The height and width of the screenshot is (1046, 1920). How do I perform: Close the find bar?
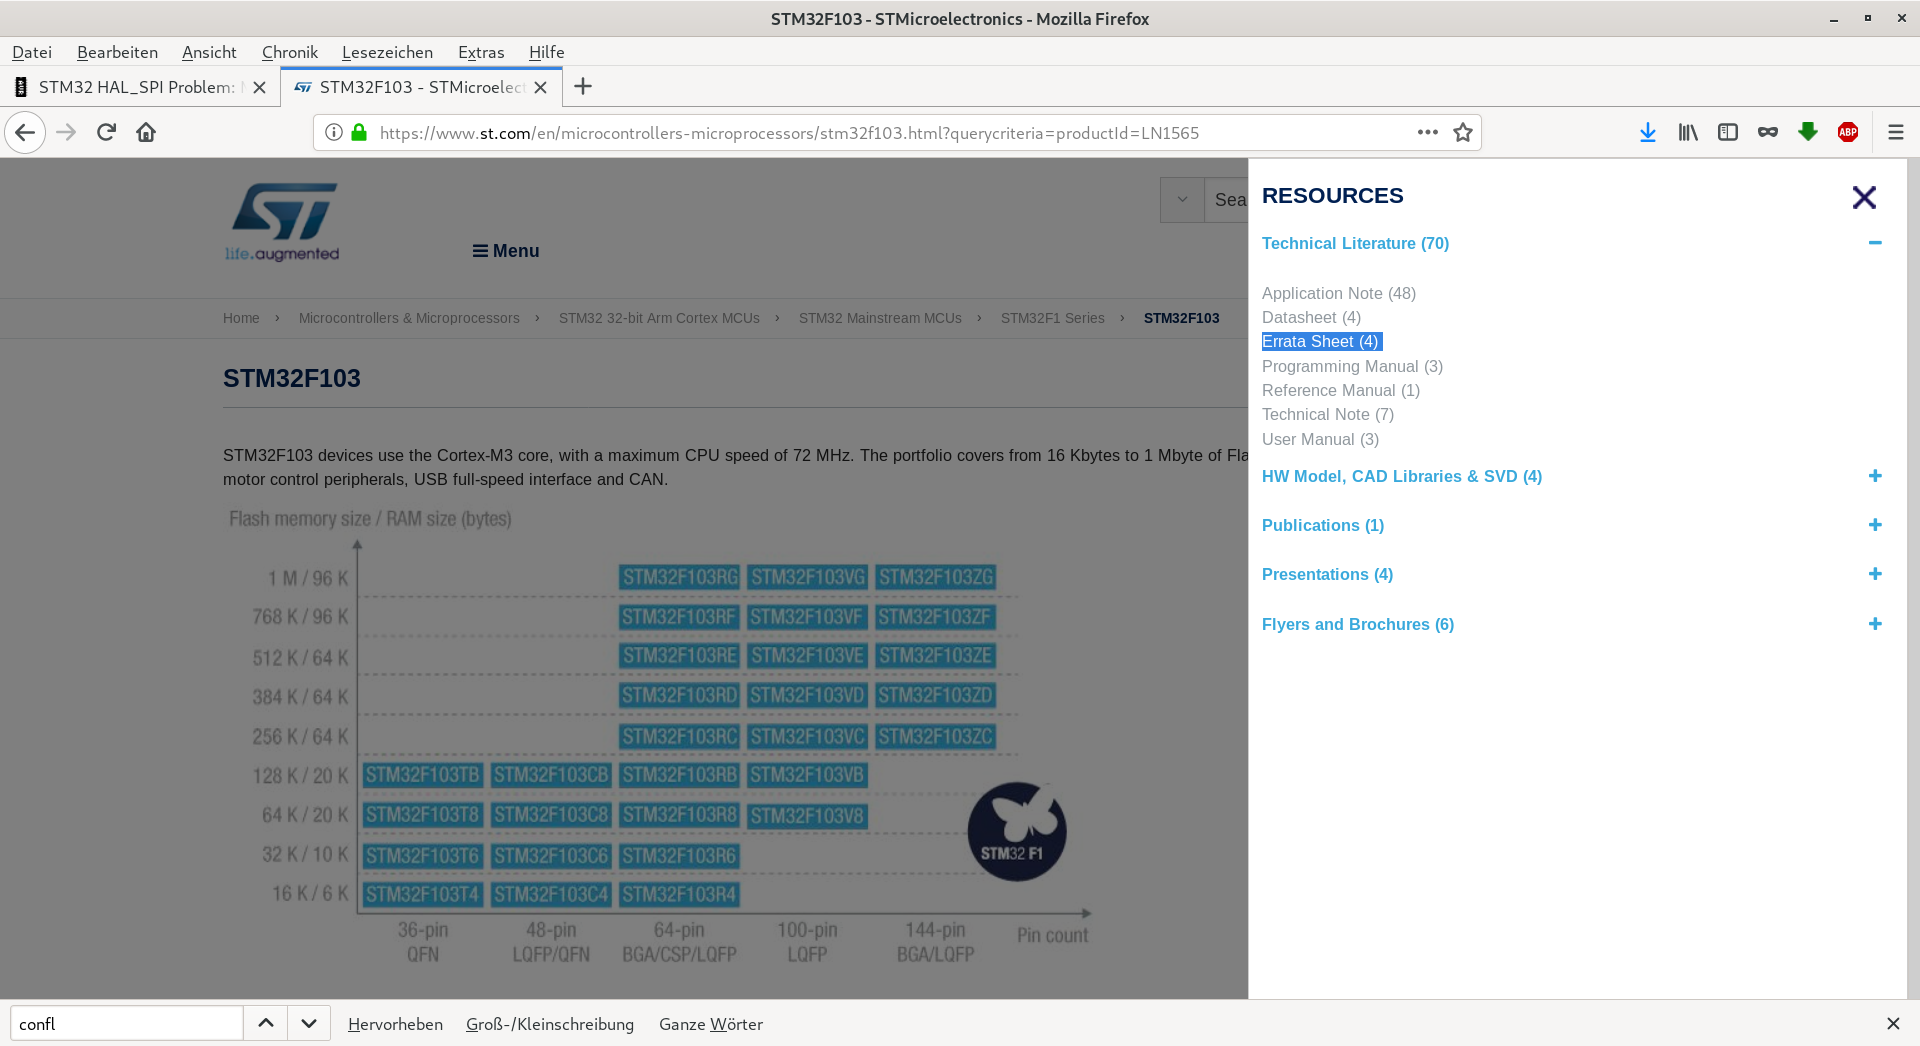[x=1893, y=1023]
